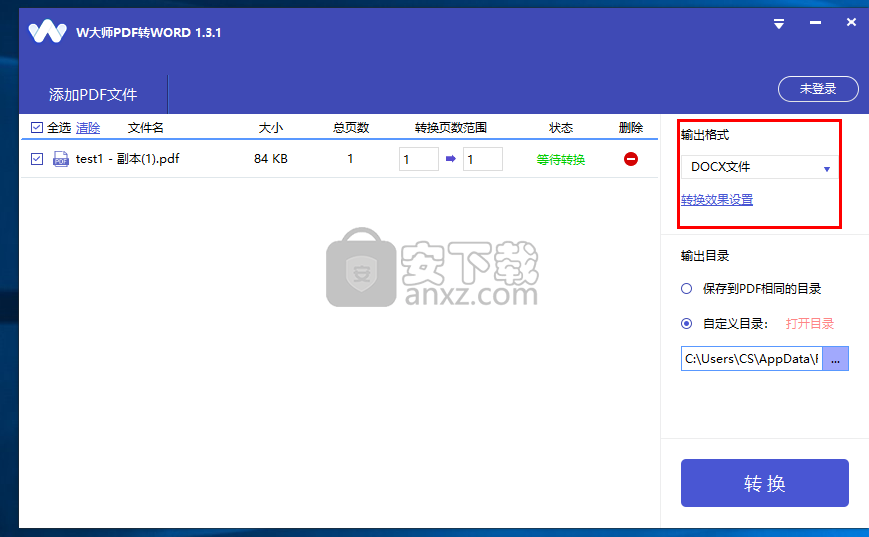Select 保存到PDF相同的目录 radio option
This screenshot has height=537, width=869.
coord(686,289)
